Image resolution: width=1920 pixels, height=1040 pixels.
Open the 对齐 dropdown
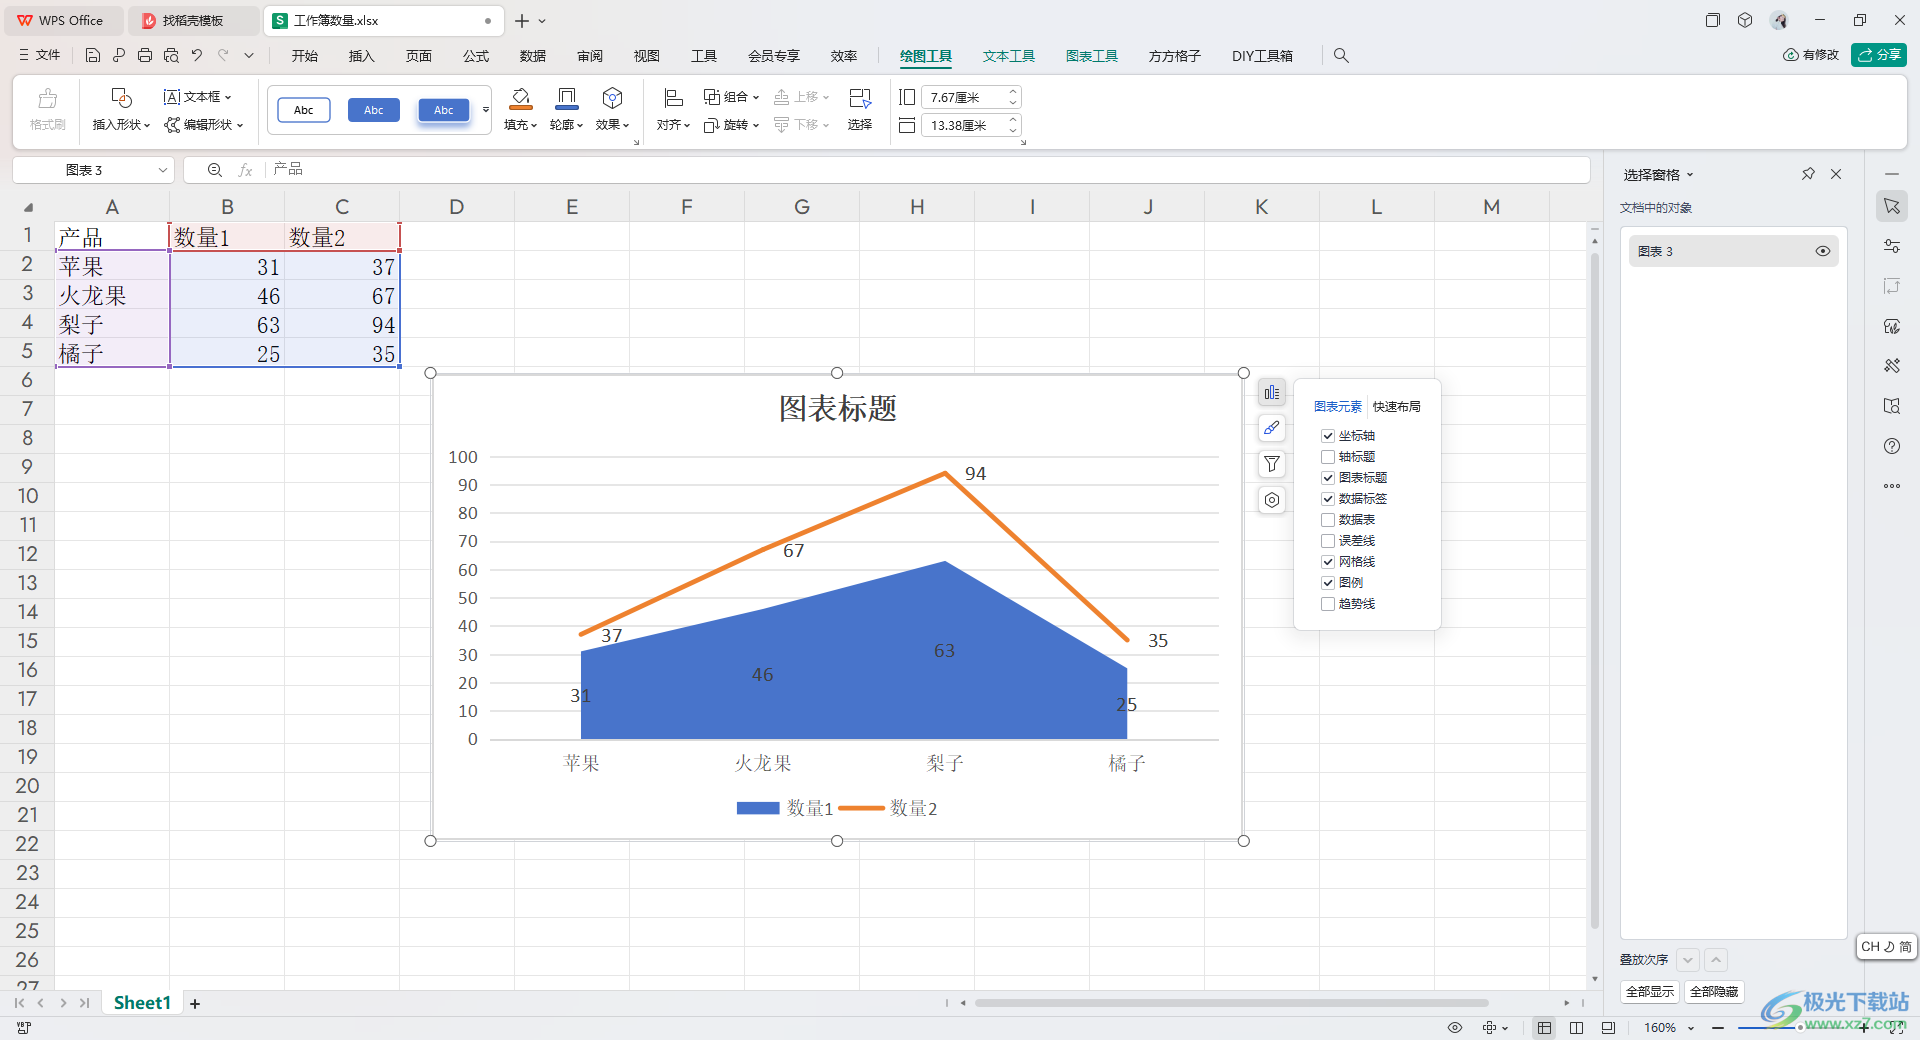673,125
